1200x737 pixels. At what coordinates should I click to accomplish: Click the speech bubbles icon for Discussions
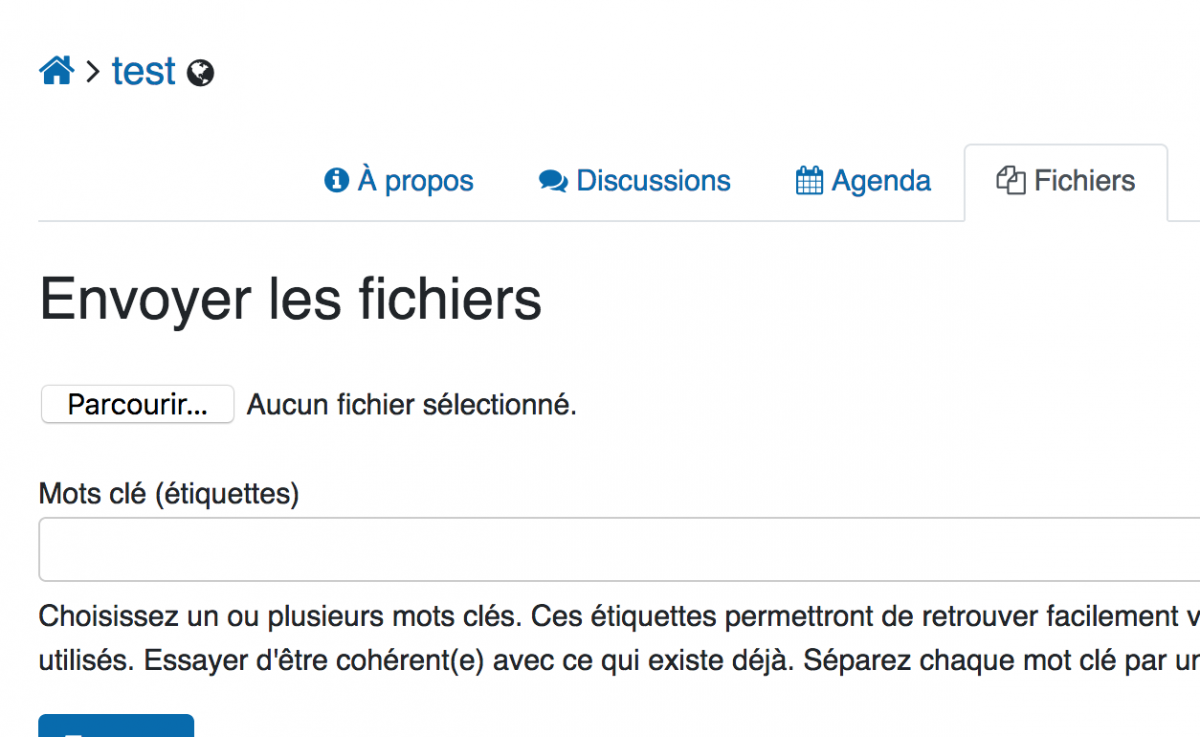[553, 181]
